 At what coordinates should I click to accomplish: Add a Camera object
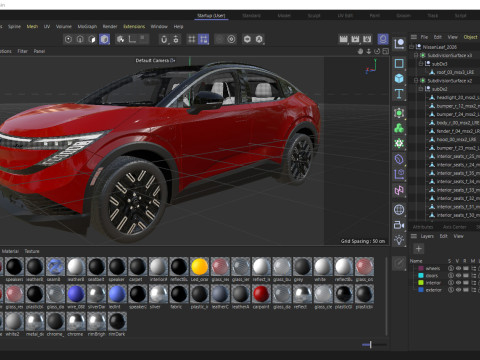point(399,225)
